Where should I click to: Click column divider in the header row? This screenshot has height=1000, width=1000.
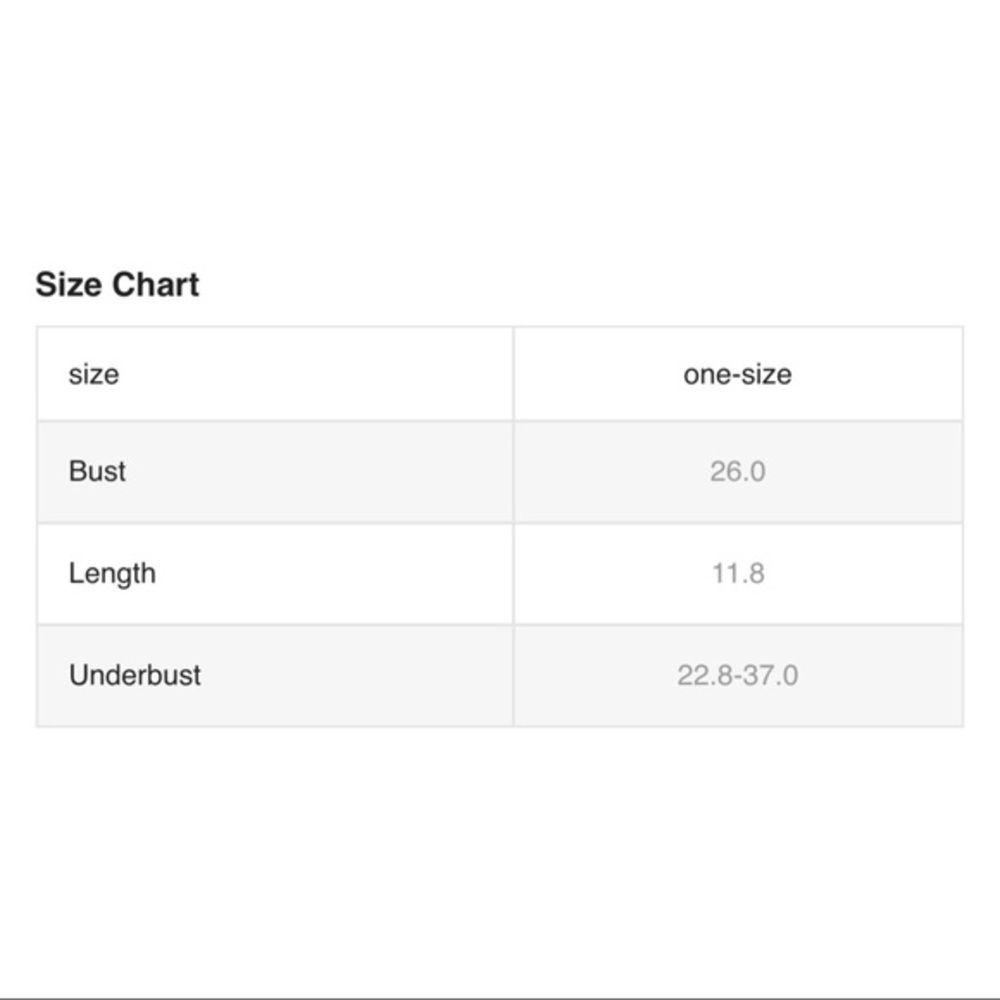pos(513,374)
